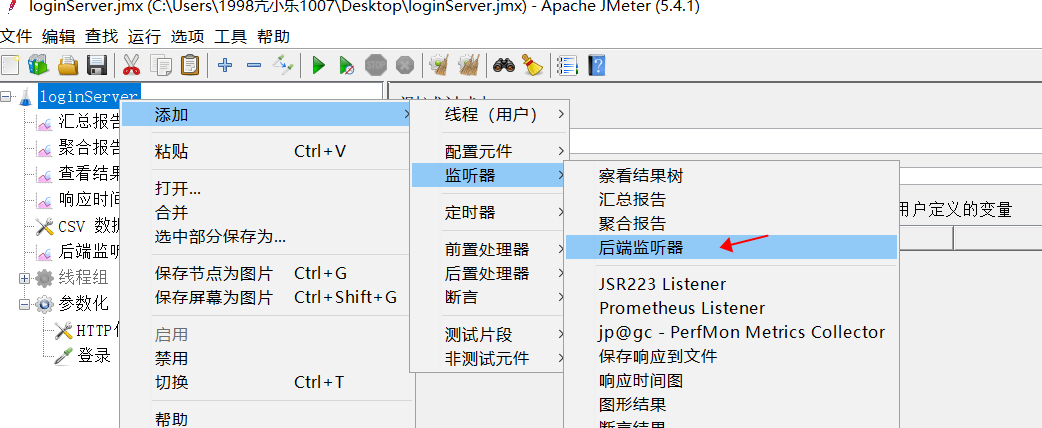Save test plan with floppy disk icon
This screenshot has height=428, width=1042.
(97, 65)
